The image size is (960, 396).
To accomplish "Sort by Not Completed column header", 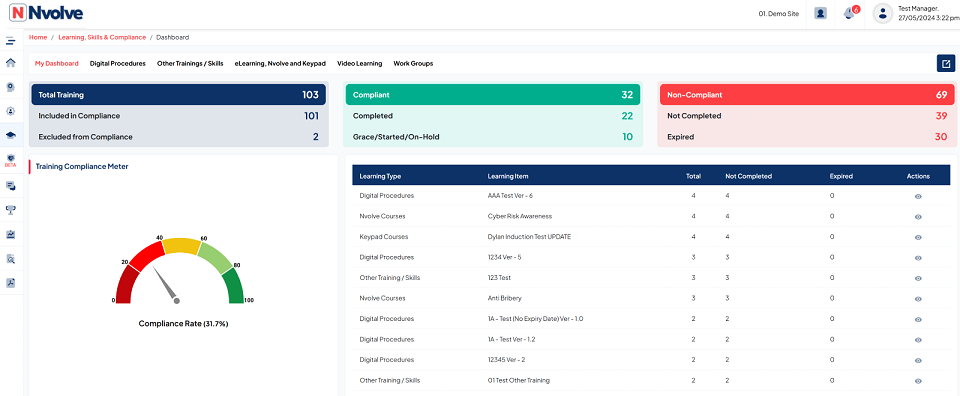I will [748, 176].
